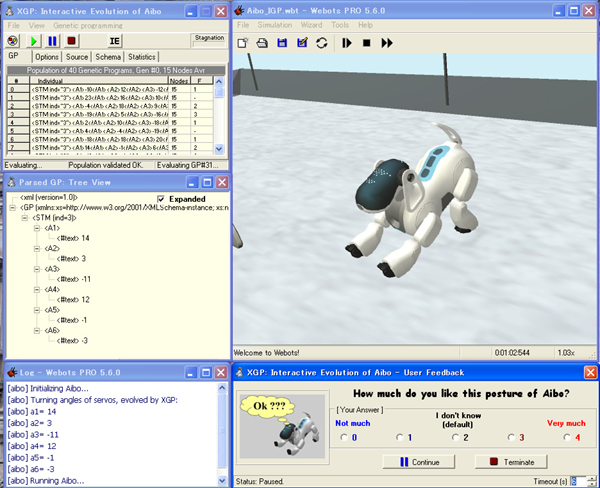Open the View menu in XGP window

click(x=36, y=26)
